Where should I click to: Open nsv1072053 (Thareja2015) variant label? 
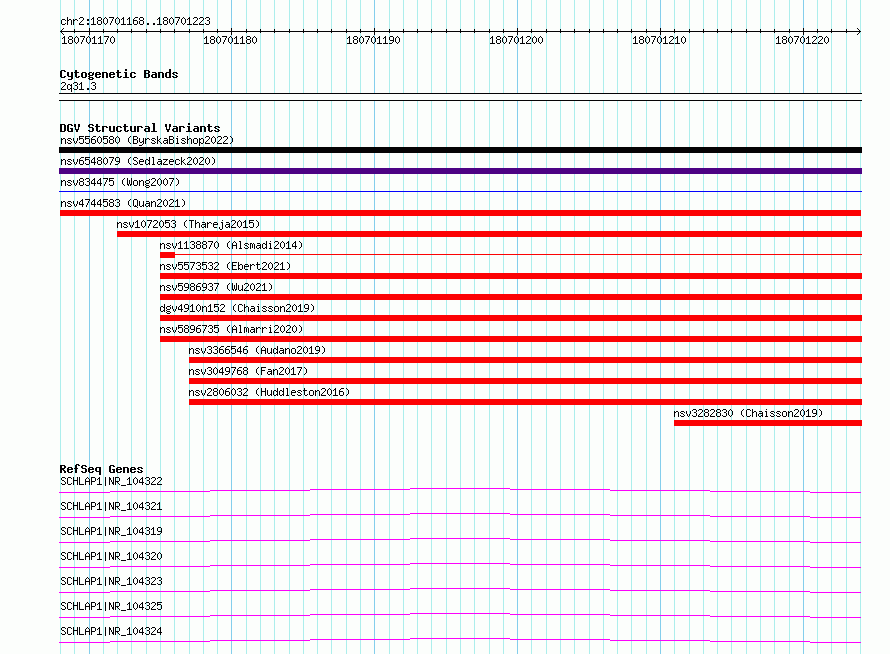[188, 224]
